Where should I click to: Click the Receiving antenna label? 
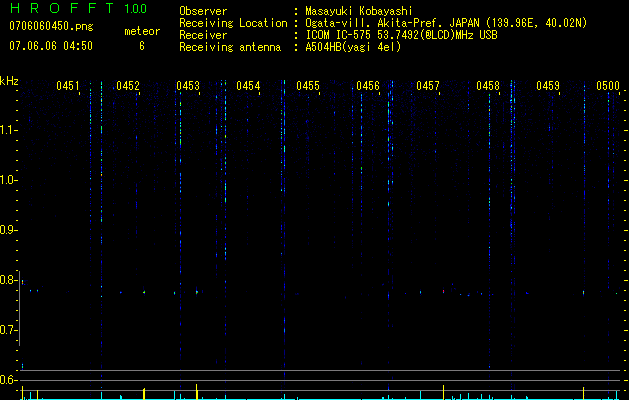[x=230, y=47]
